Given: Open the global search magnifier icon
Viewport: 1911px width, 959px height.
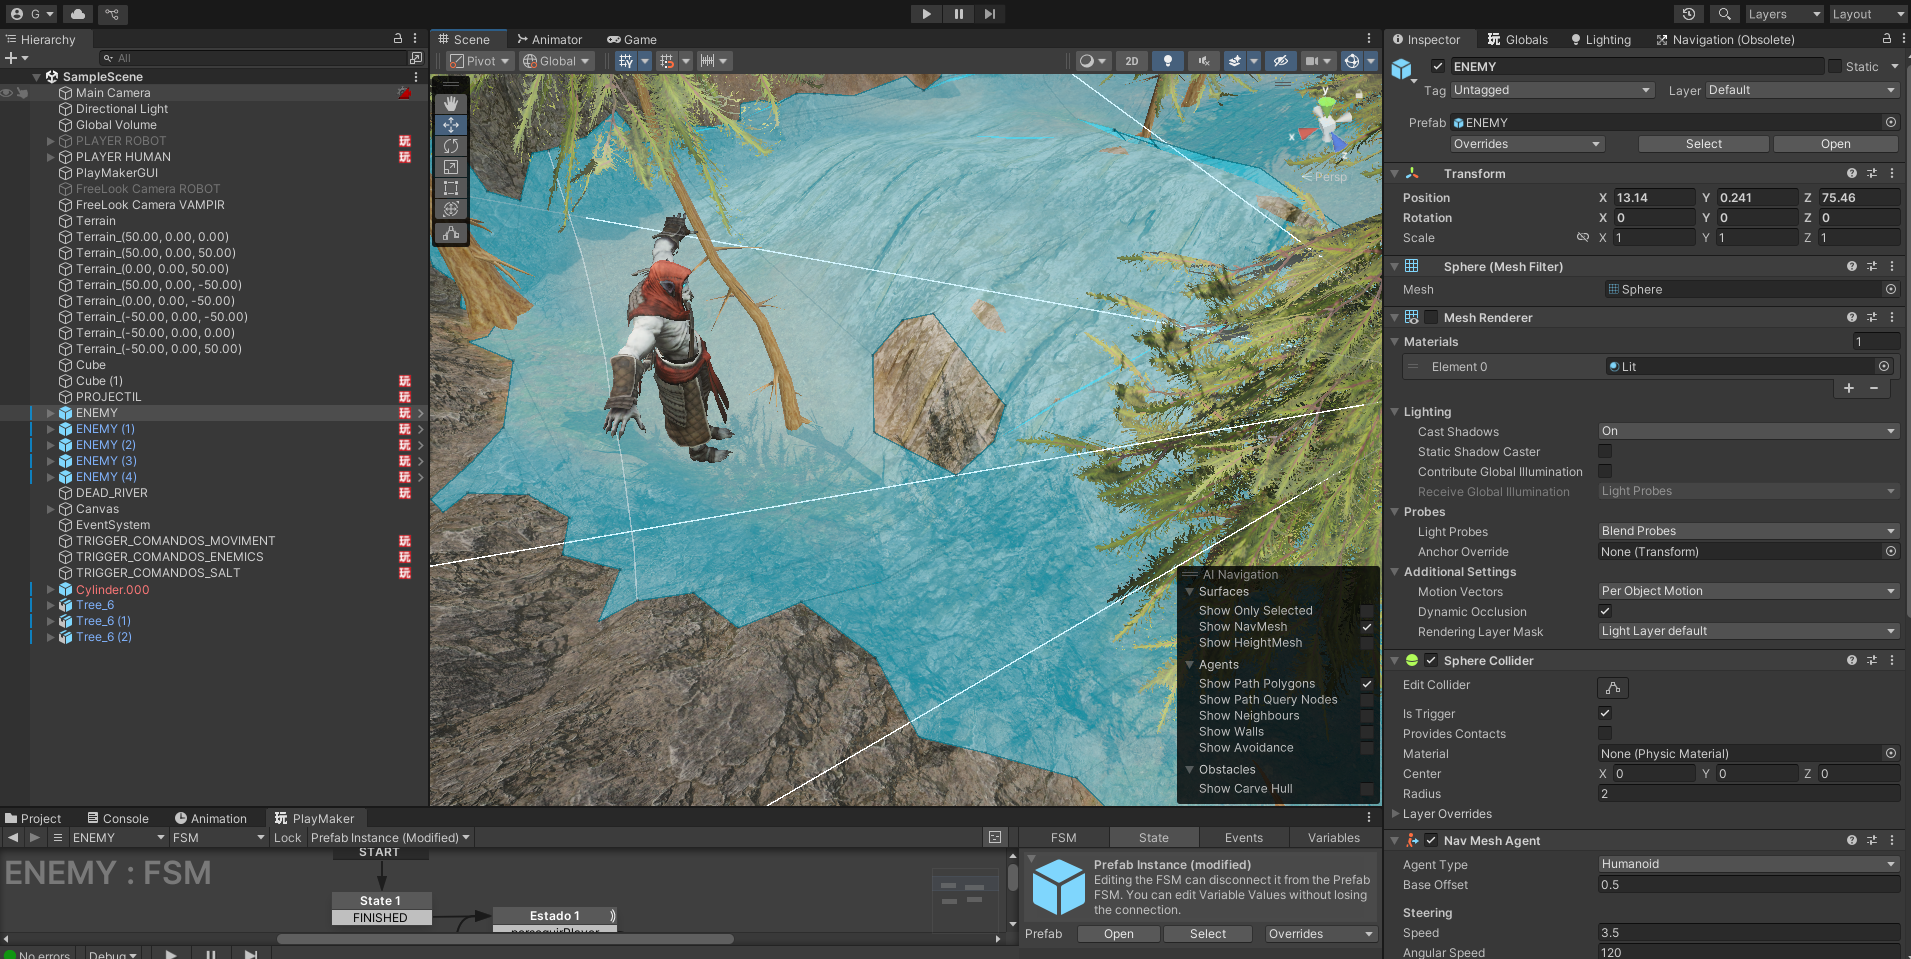Looking at the screenshot, I should tap(1724, 14).
